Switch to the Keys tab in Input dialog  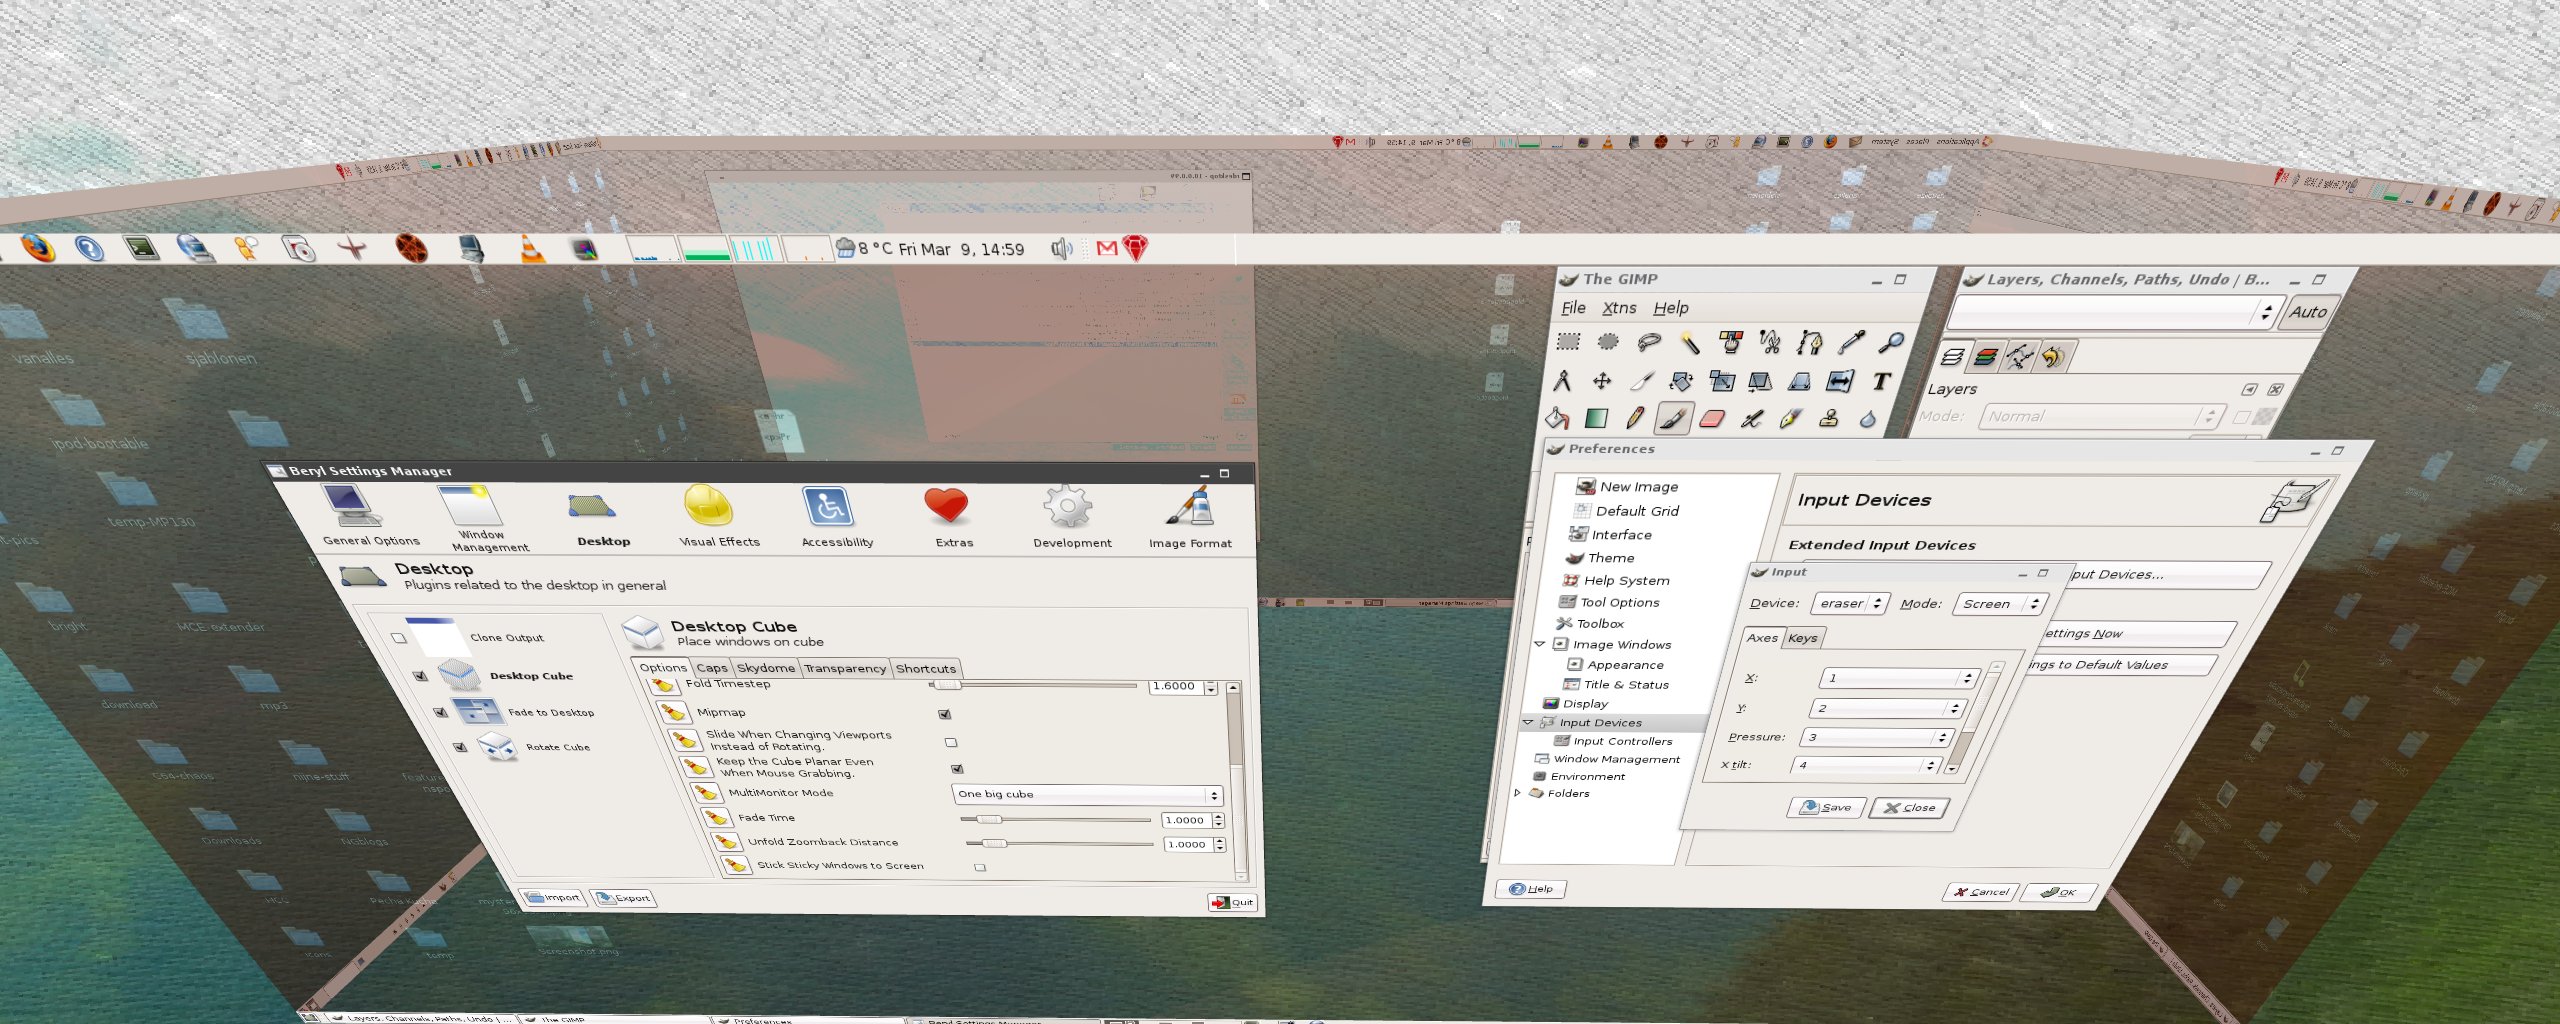1802,638
